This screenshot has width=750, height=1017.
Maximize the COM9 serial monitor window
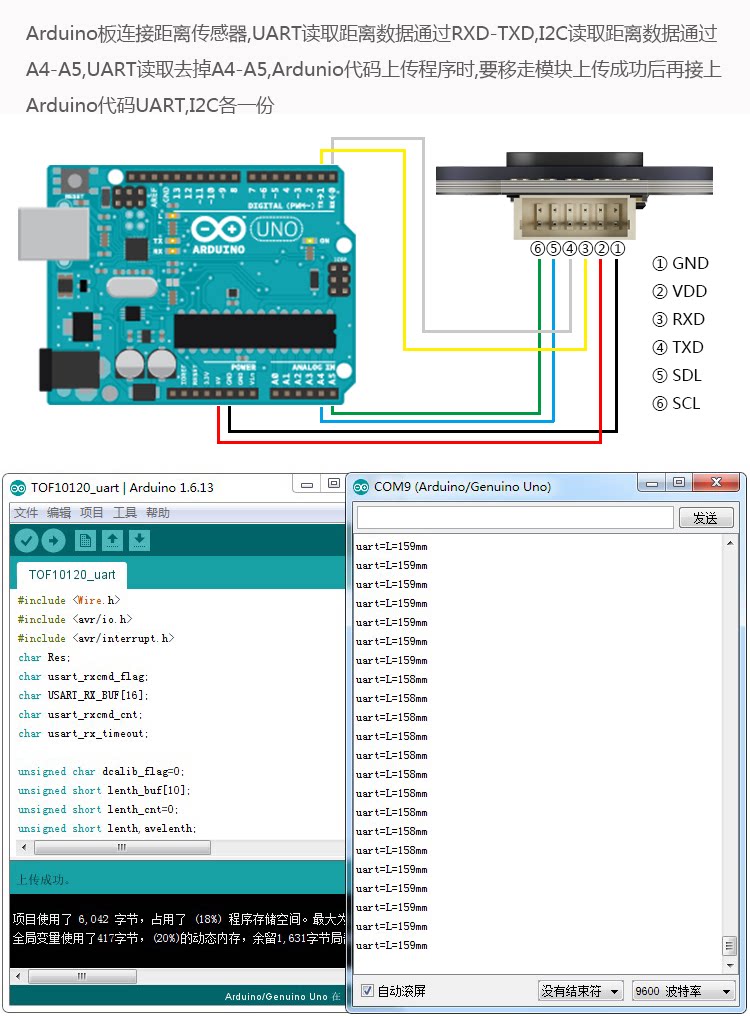[x=679, y=483]
